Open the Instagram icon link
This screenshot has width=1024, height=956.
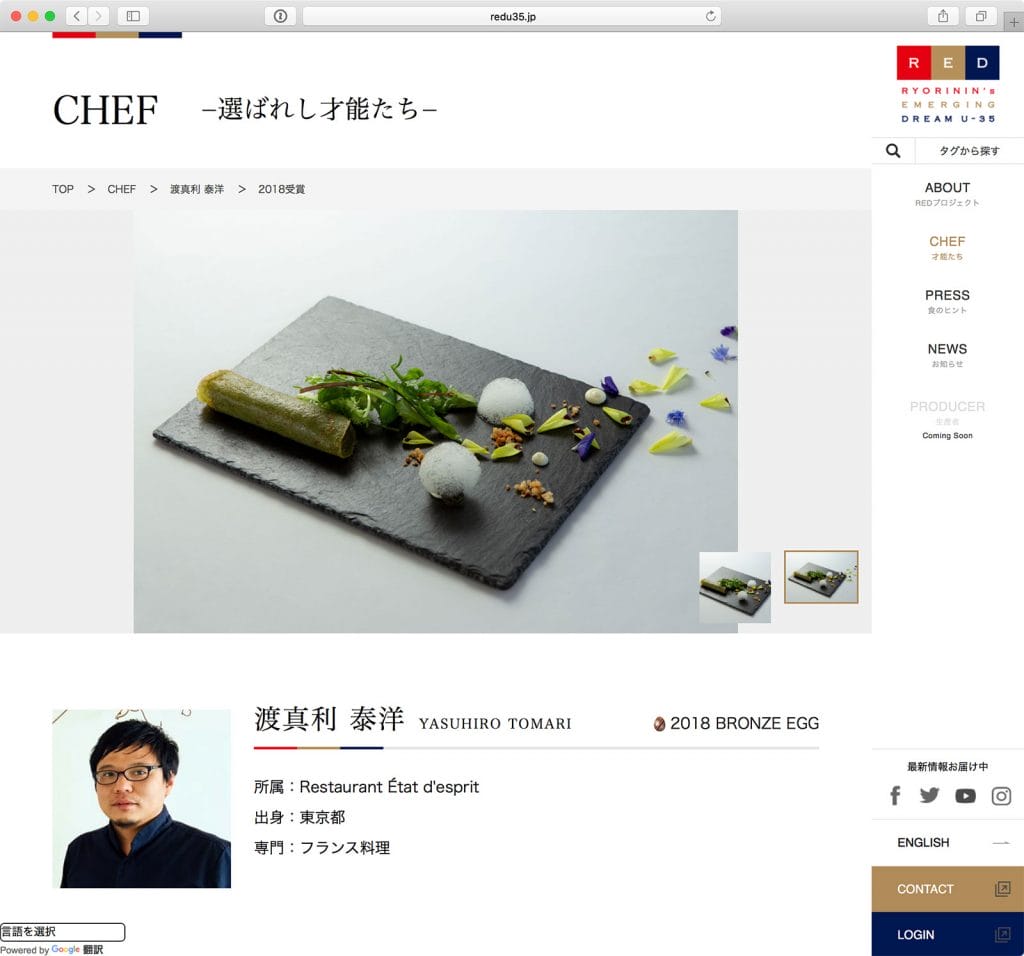1001,796
